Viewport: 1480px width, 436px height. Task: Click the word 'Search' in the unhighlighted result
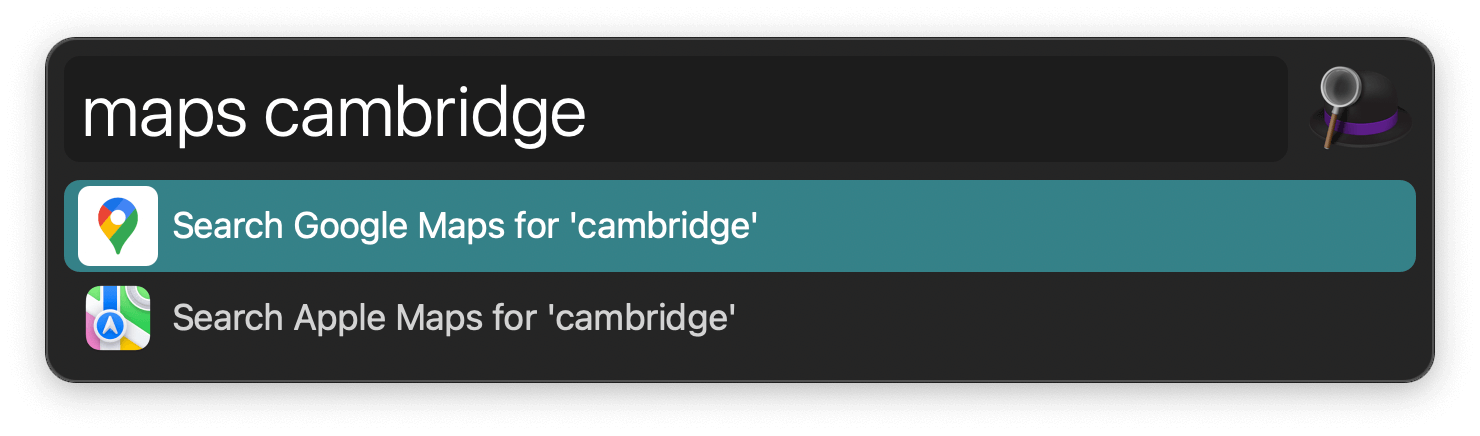228,318
